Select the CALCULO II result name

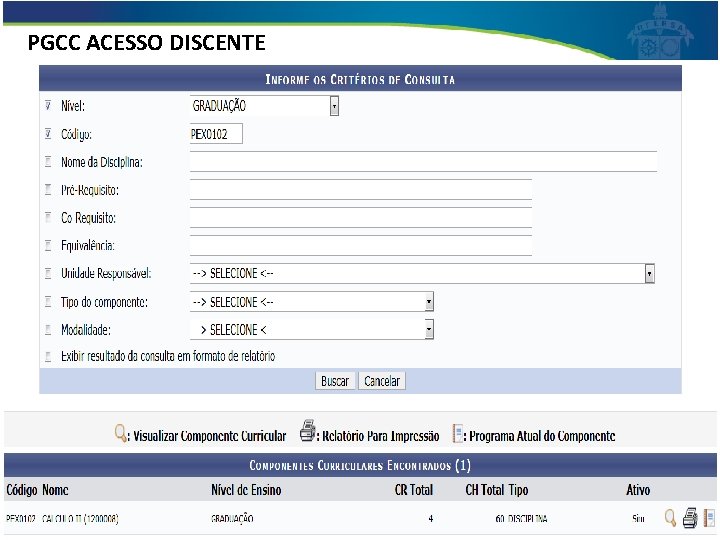[x=80, y=519]
